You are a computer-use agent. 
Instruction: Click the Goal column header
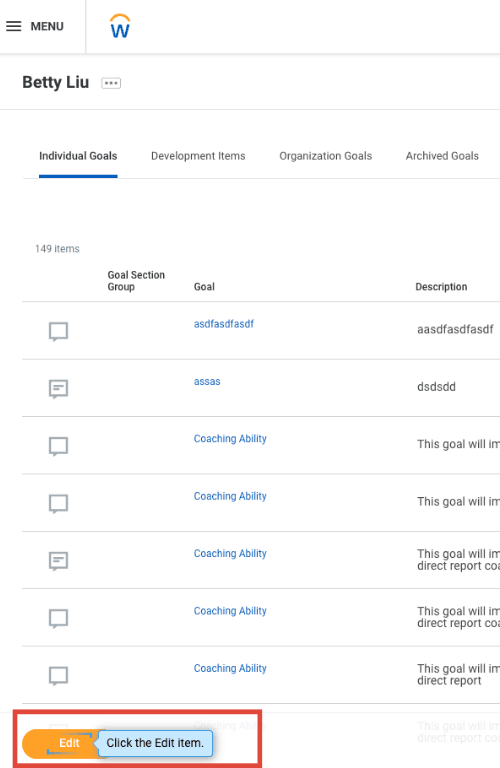pyautogui.click(x=204, y=287)
